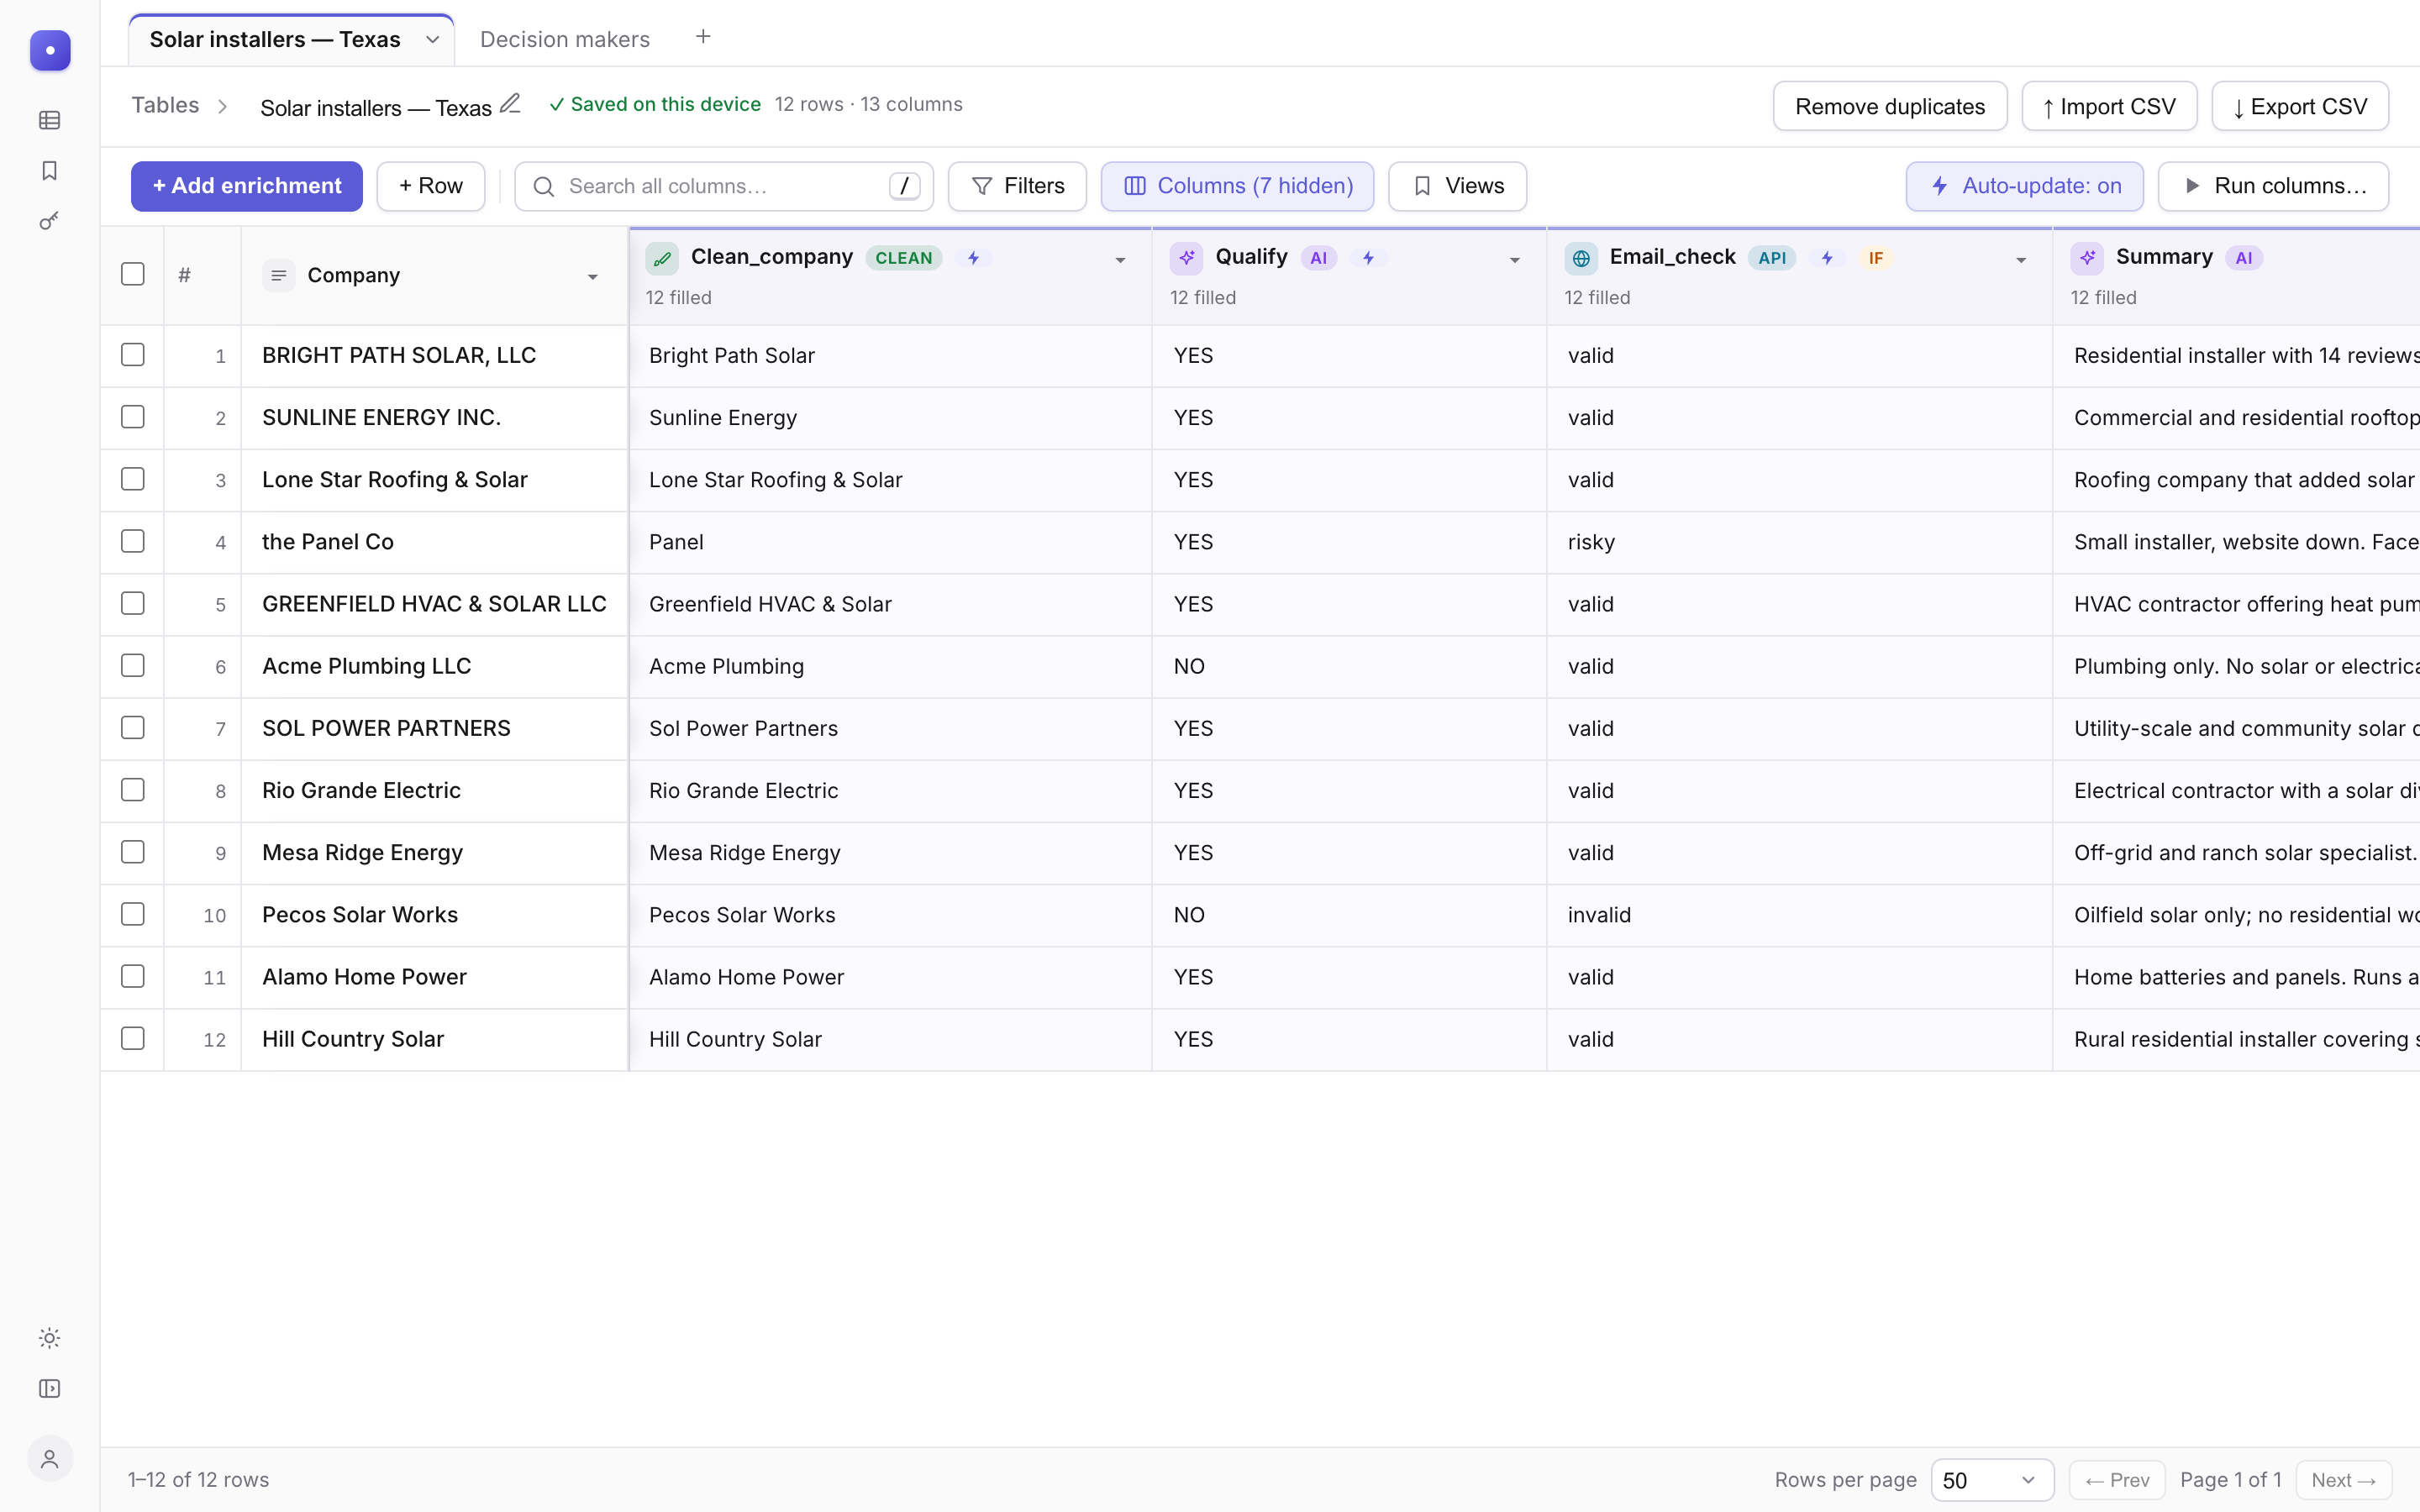Toggle theme with the sun icon
This screenshot has height=1512, width=2420.
pos(50,1338)
